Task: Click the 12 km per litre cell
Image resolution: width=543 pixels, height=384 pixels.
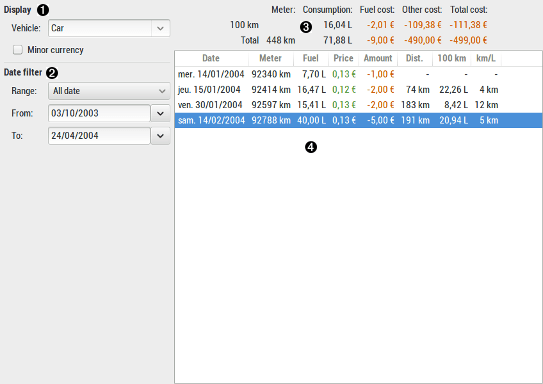Action: click(487, 105)
